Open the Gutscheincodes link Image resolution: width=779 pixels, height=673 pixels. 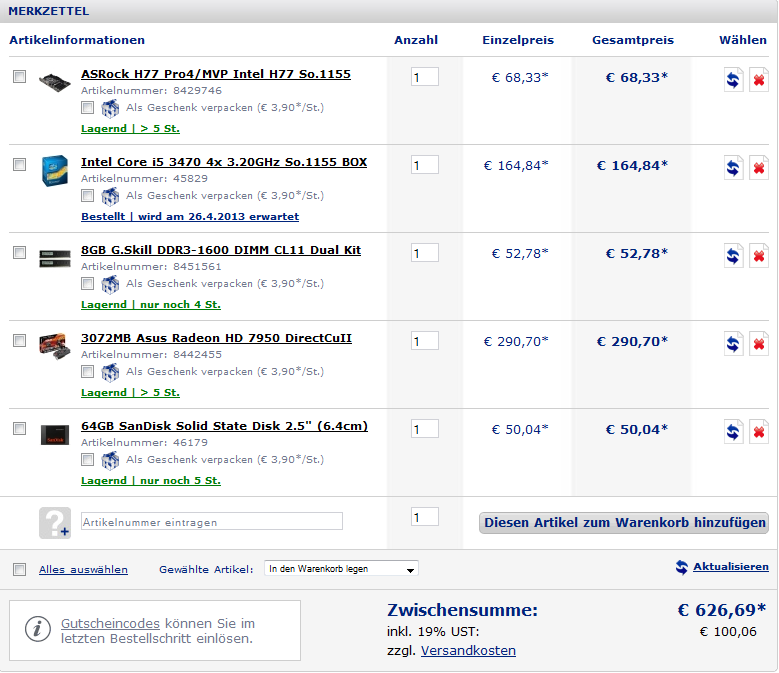(110, 623)
